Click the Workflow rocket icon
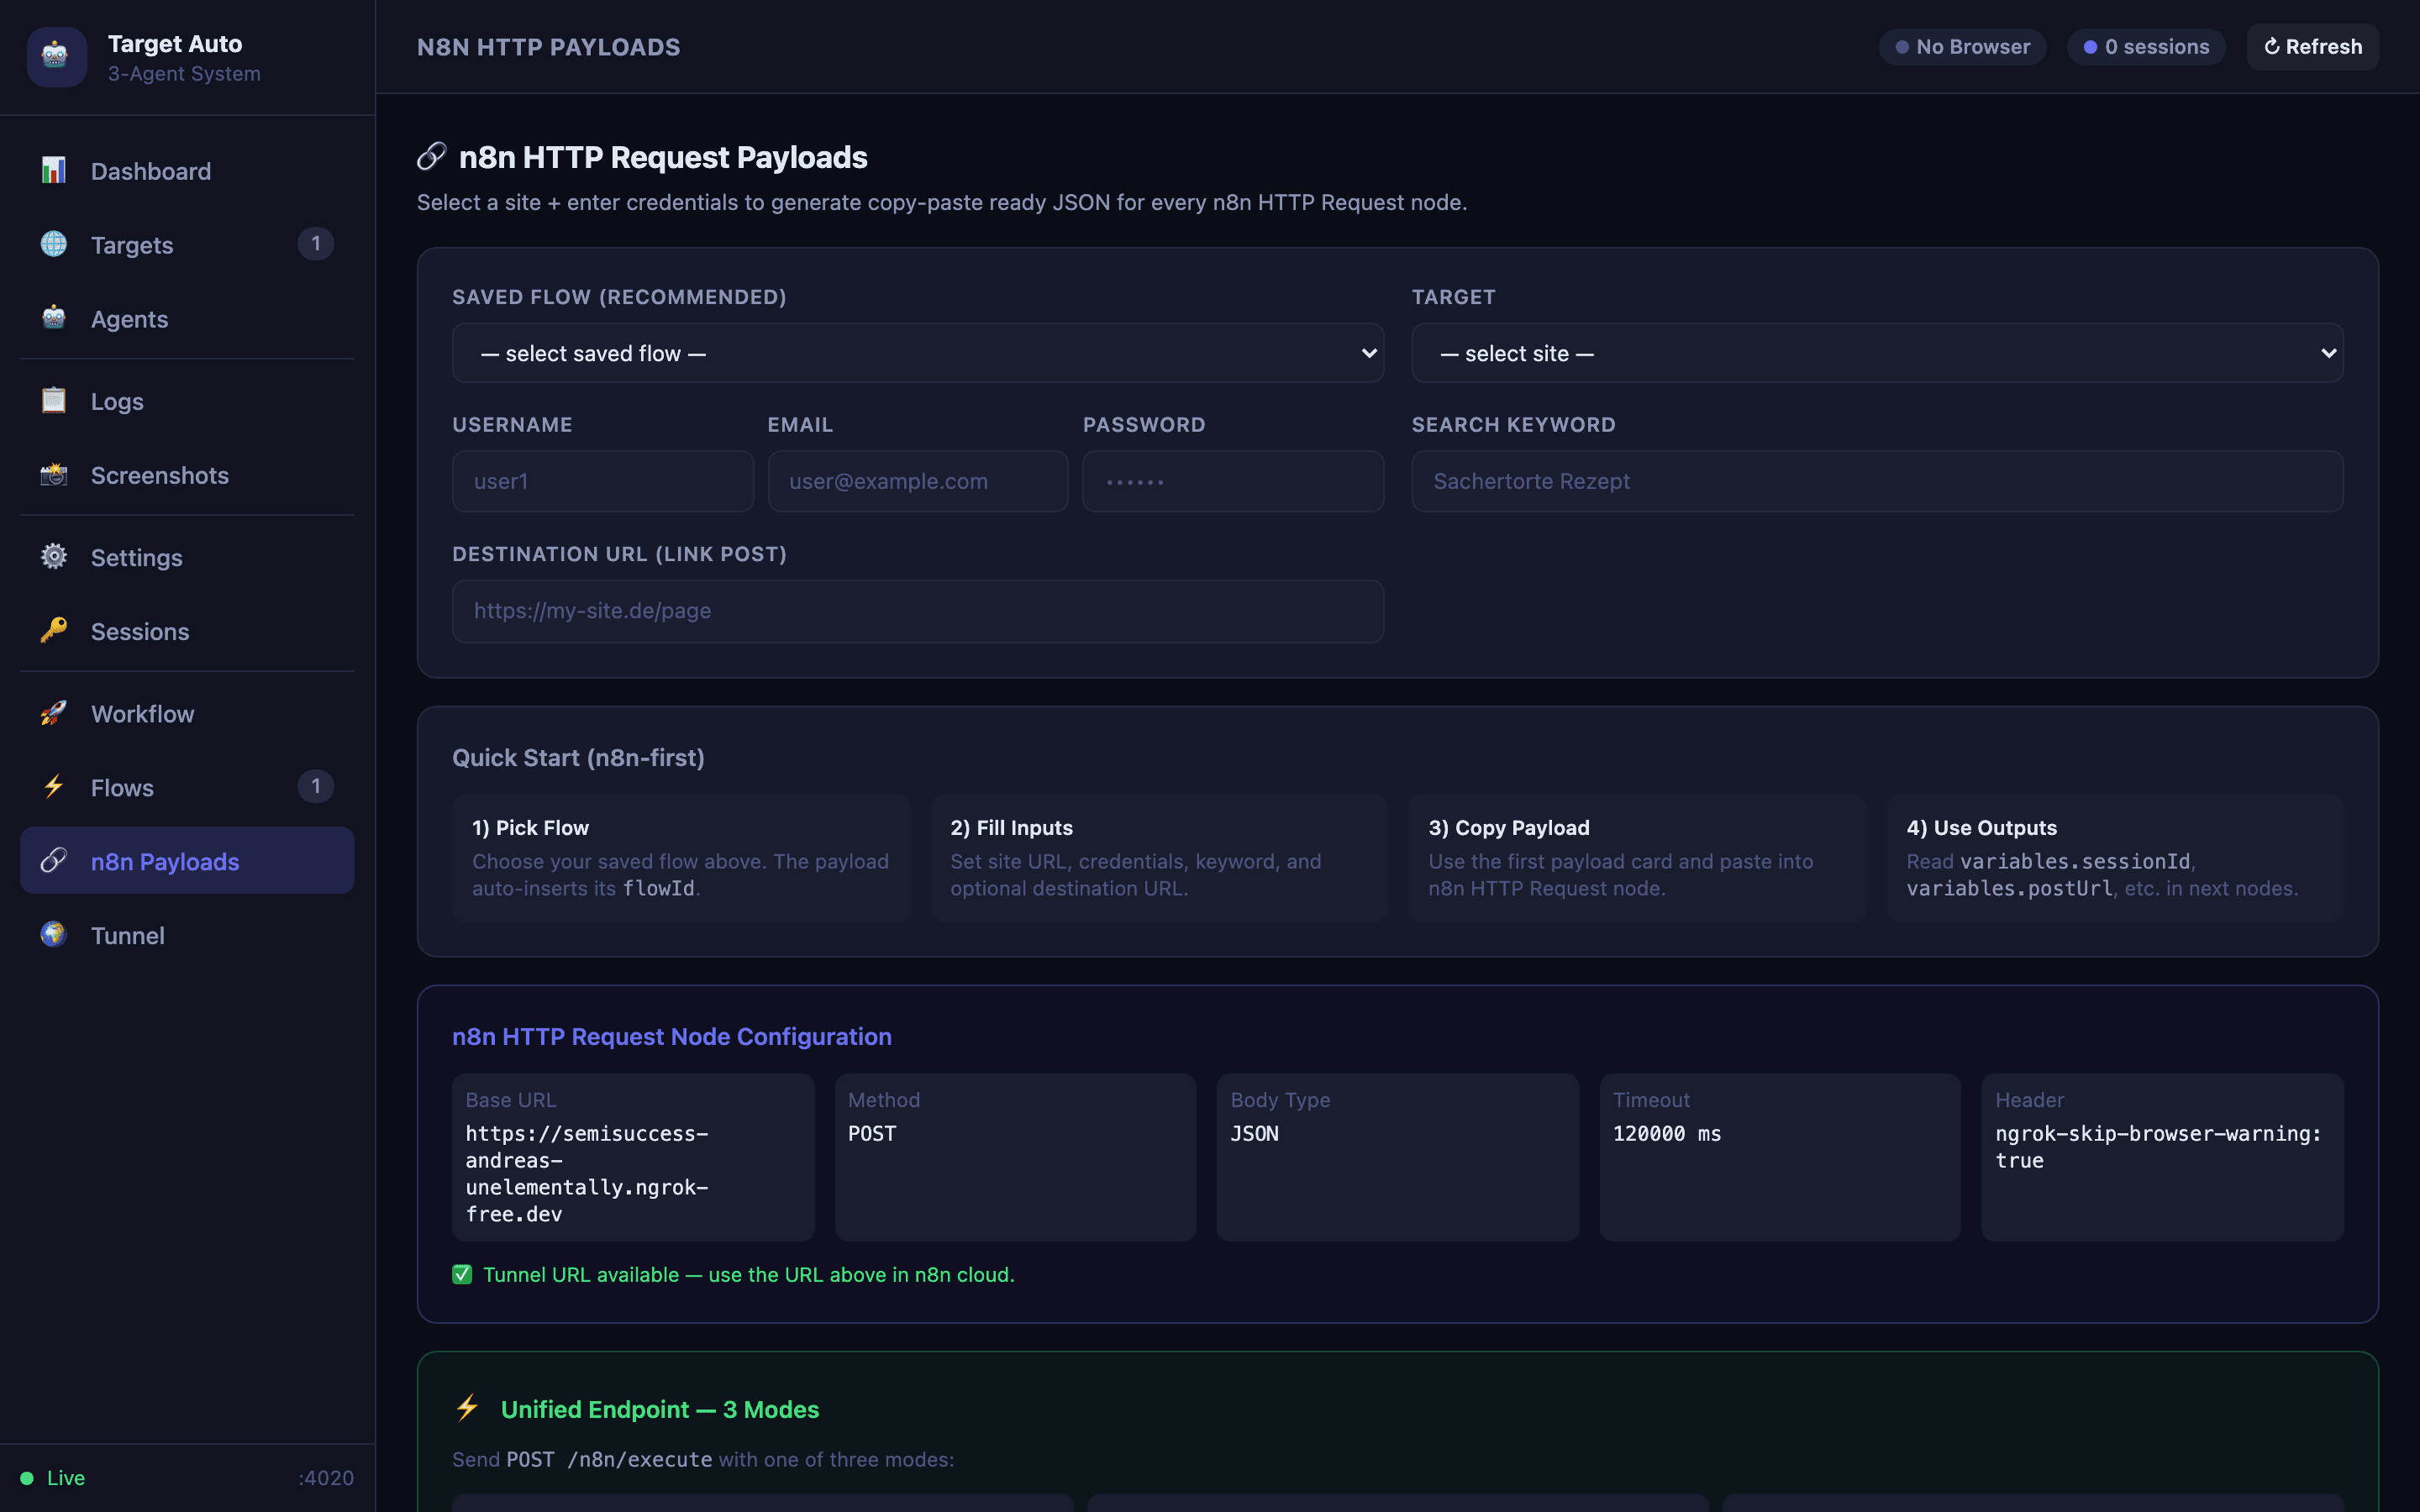Image resolution: width=2420 pixels, height=1512 pixels. click(x=54, y=713)
